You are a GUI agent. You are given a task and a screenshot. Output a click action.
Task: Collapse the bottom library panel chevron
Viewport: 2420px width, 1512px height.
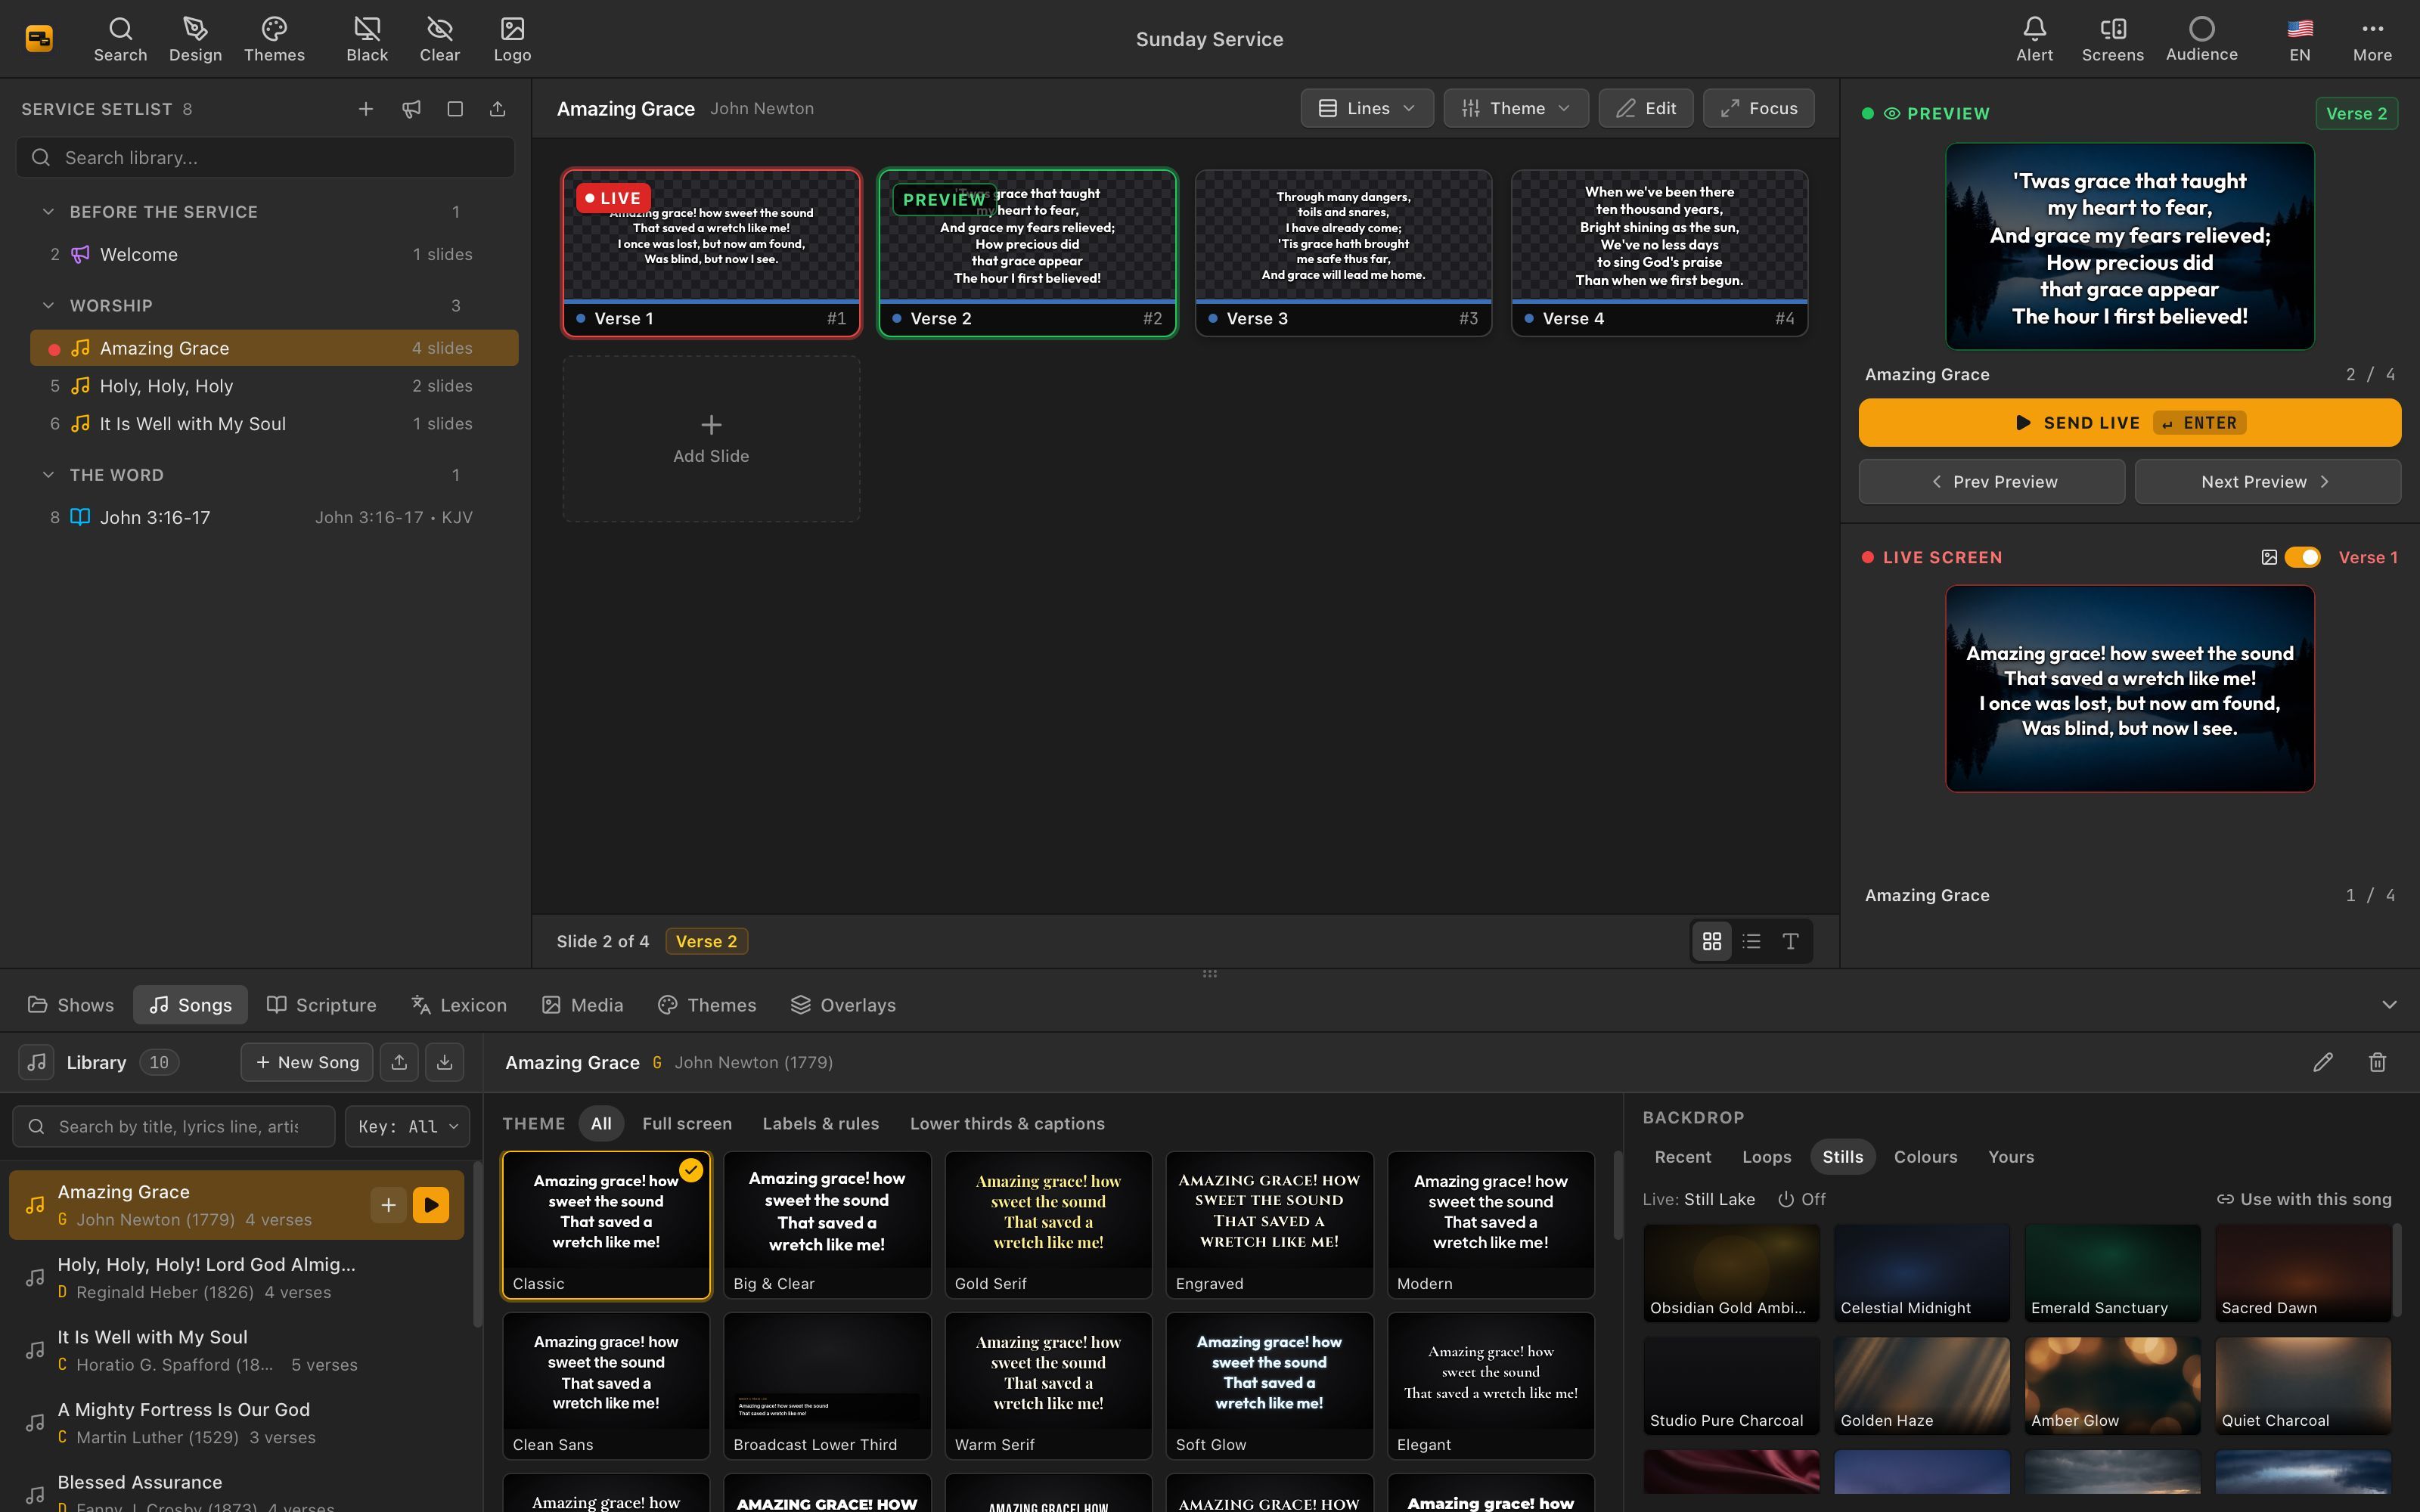tap(2389, 1005)
